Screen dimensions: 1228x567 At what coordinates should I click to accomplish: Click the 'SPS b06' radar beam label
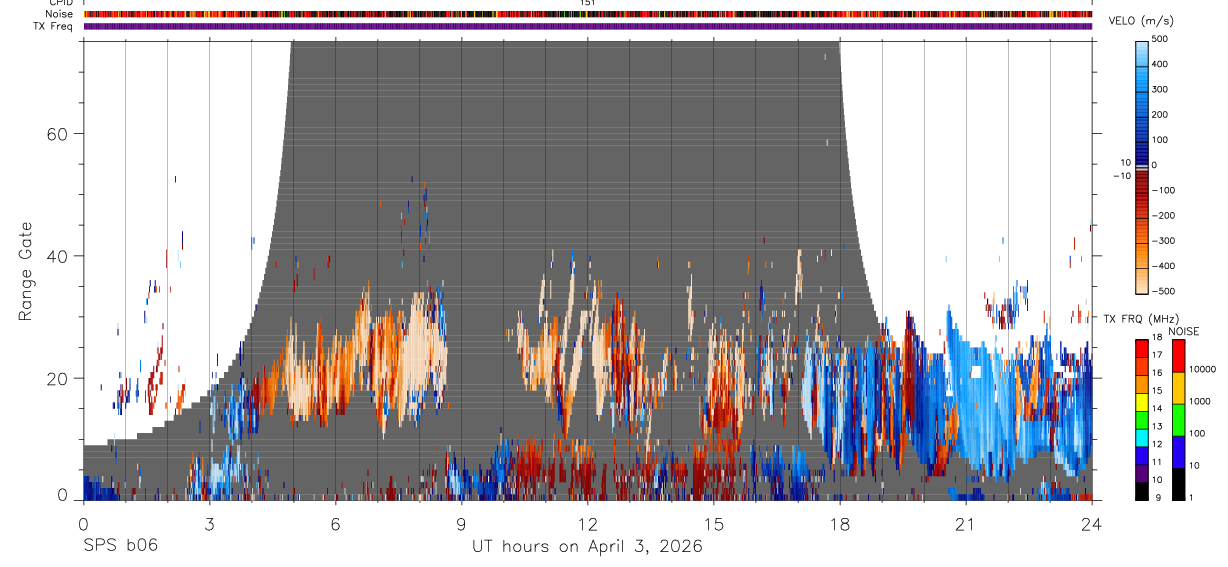click(x=120, y=546)
